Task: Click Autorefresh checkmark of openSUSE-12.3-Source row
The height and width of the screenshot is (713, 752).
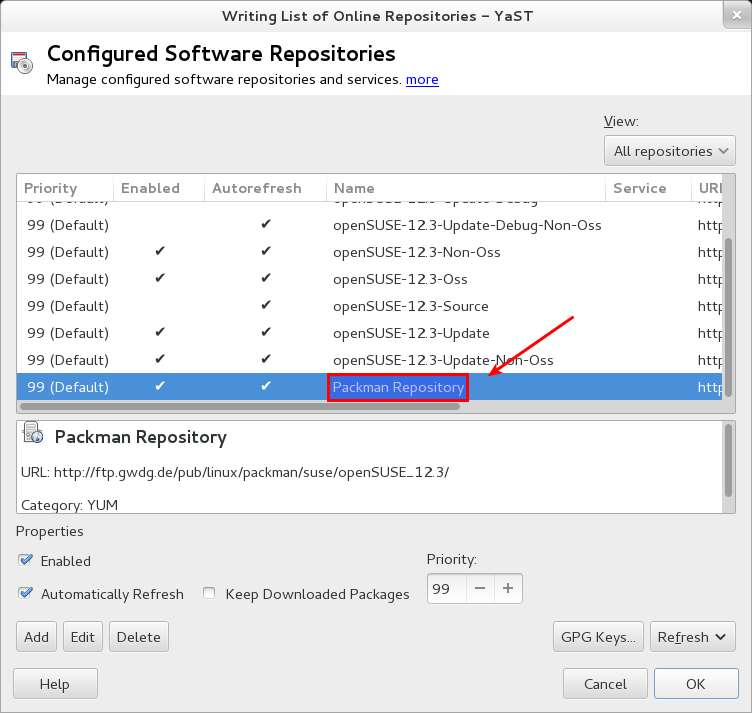Action: point(266,304)
